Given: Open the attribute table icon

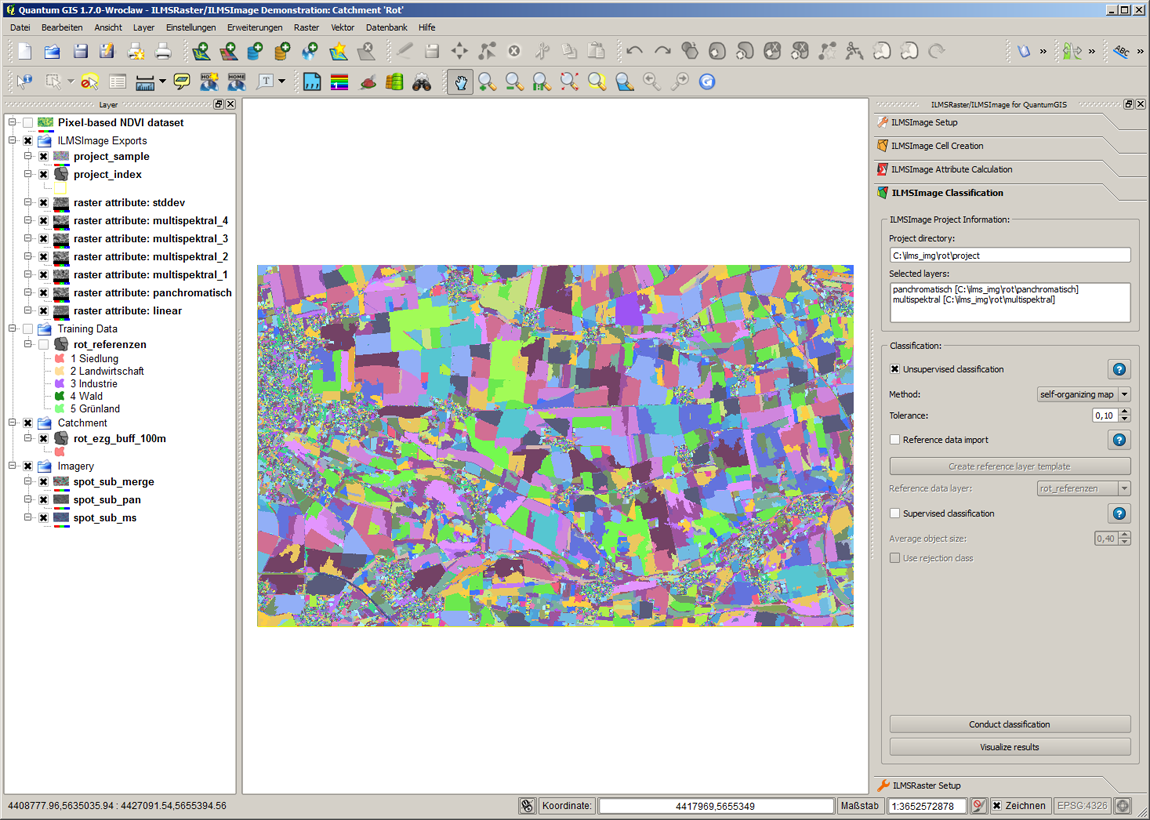Looking at the screenshot, I should click(118, 82).
